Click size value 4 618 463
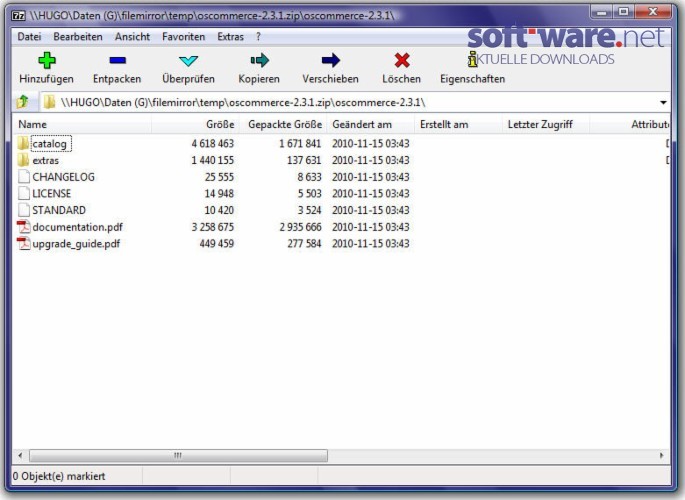 (x=213, y=144)
